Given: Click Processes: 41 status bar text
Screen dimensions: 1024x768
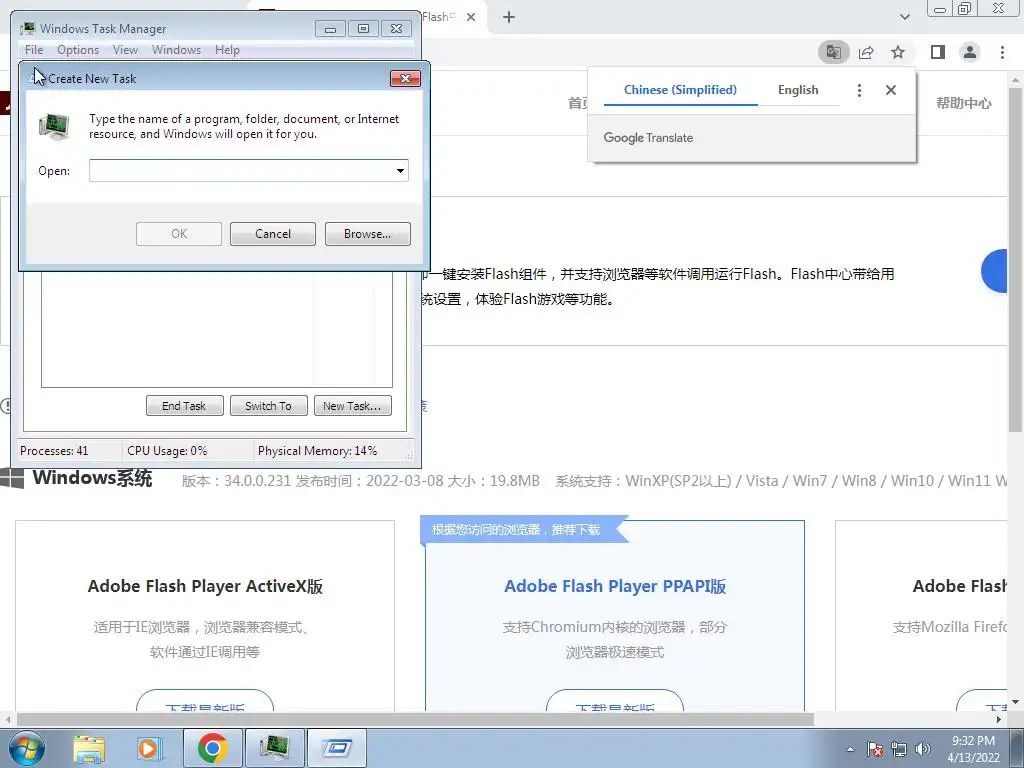Looking at the screenshot, I should coord(54,451).
